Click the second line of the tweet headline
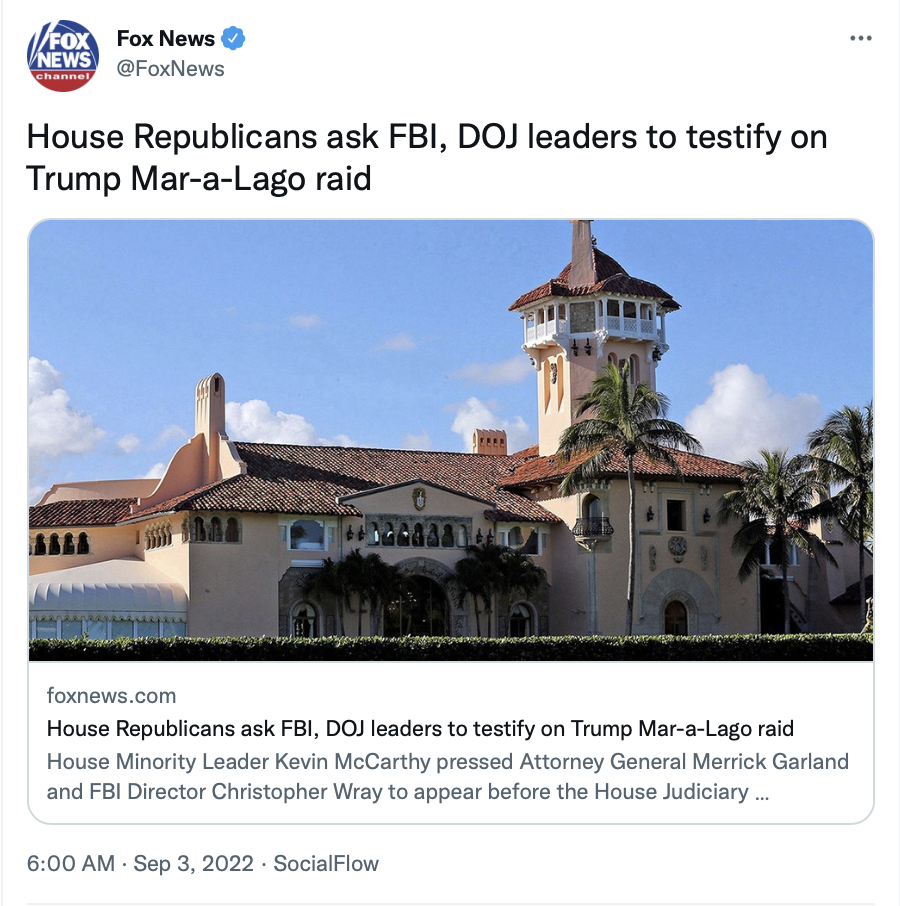 199,178
